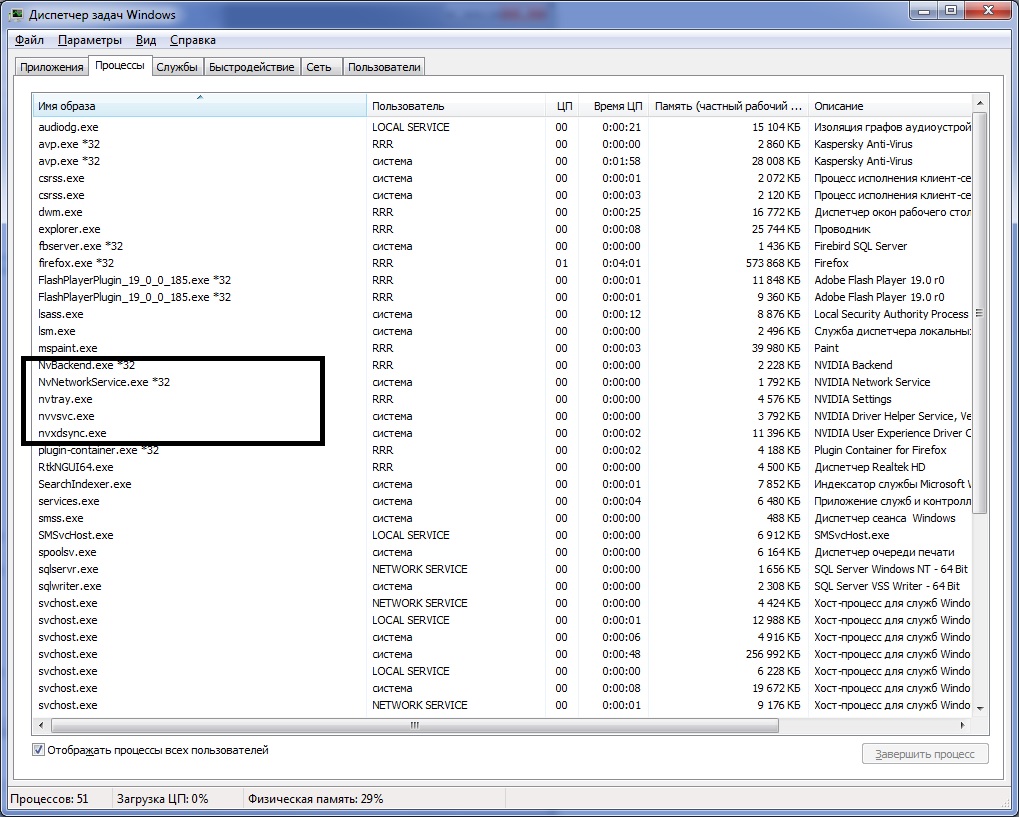This screenshot has width=1019, height=817.
Task: Select the nvxdsync.exe process
Action: [x=502, y=433]
